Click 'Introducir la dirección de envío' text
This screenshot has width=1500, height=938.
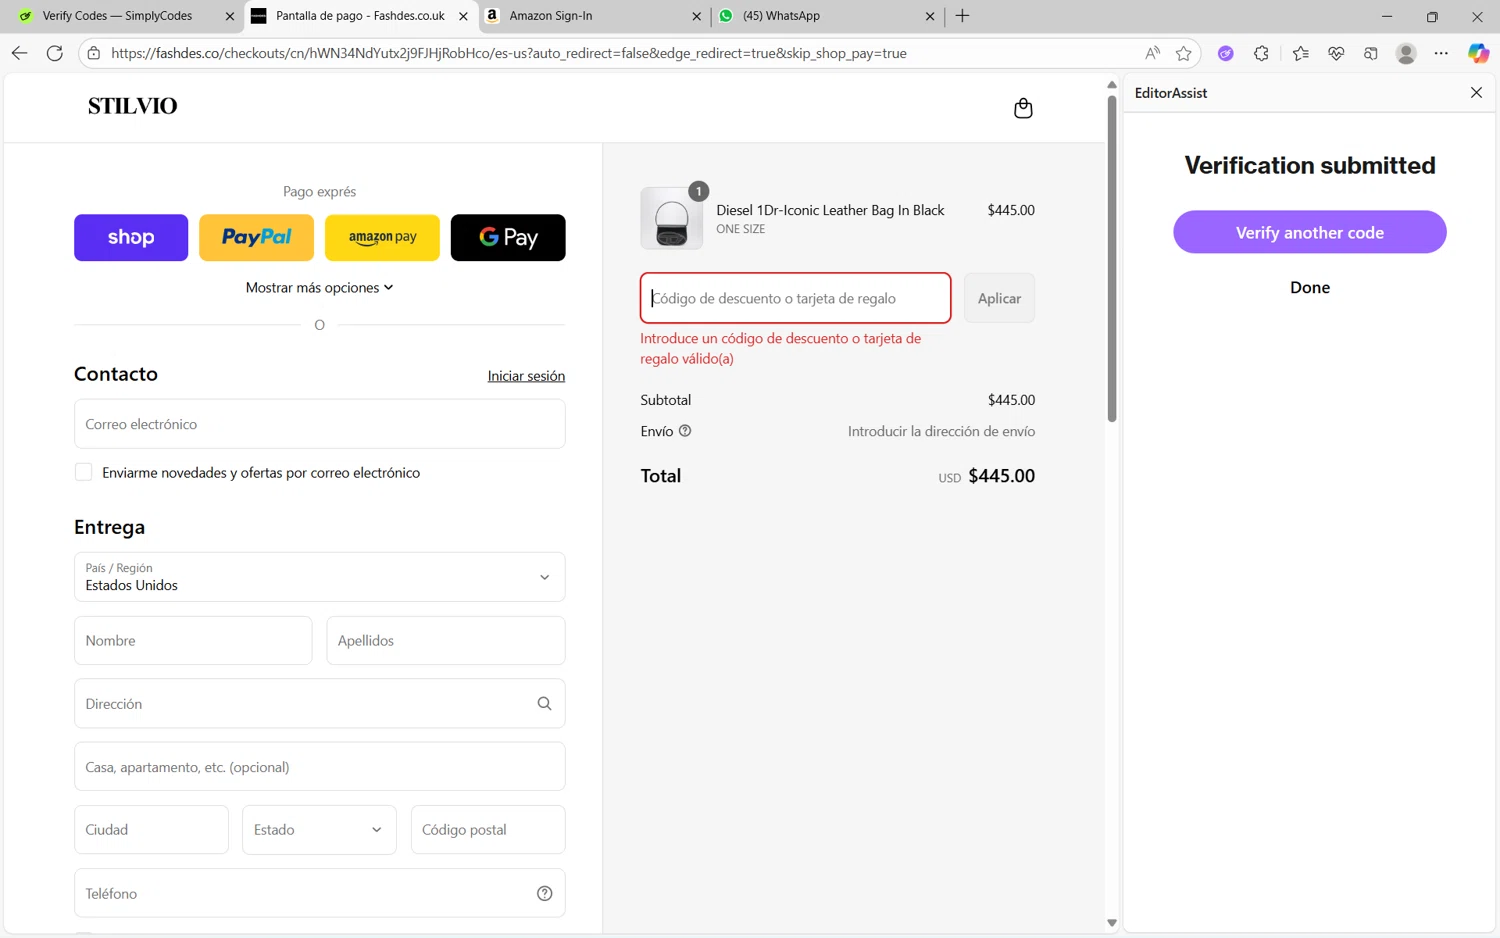[941, 431]
